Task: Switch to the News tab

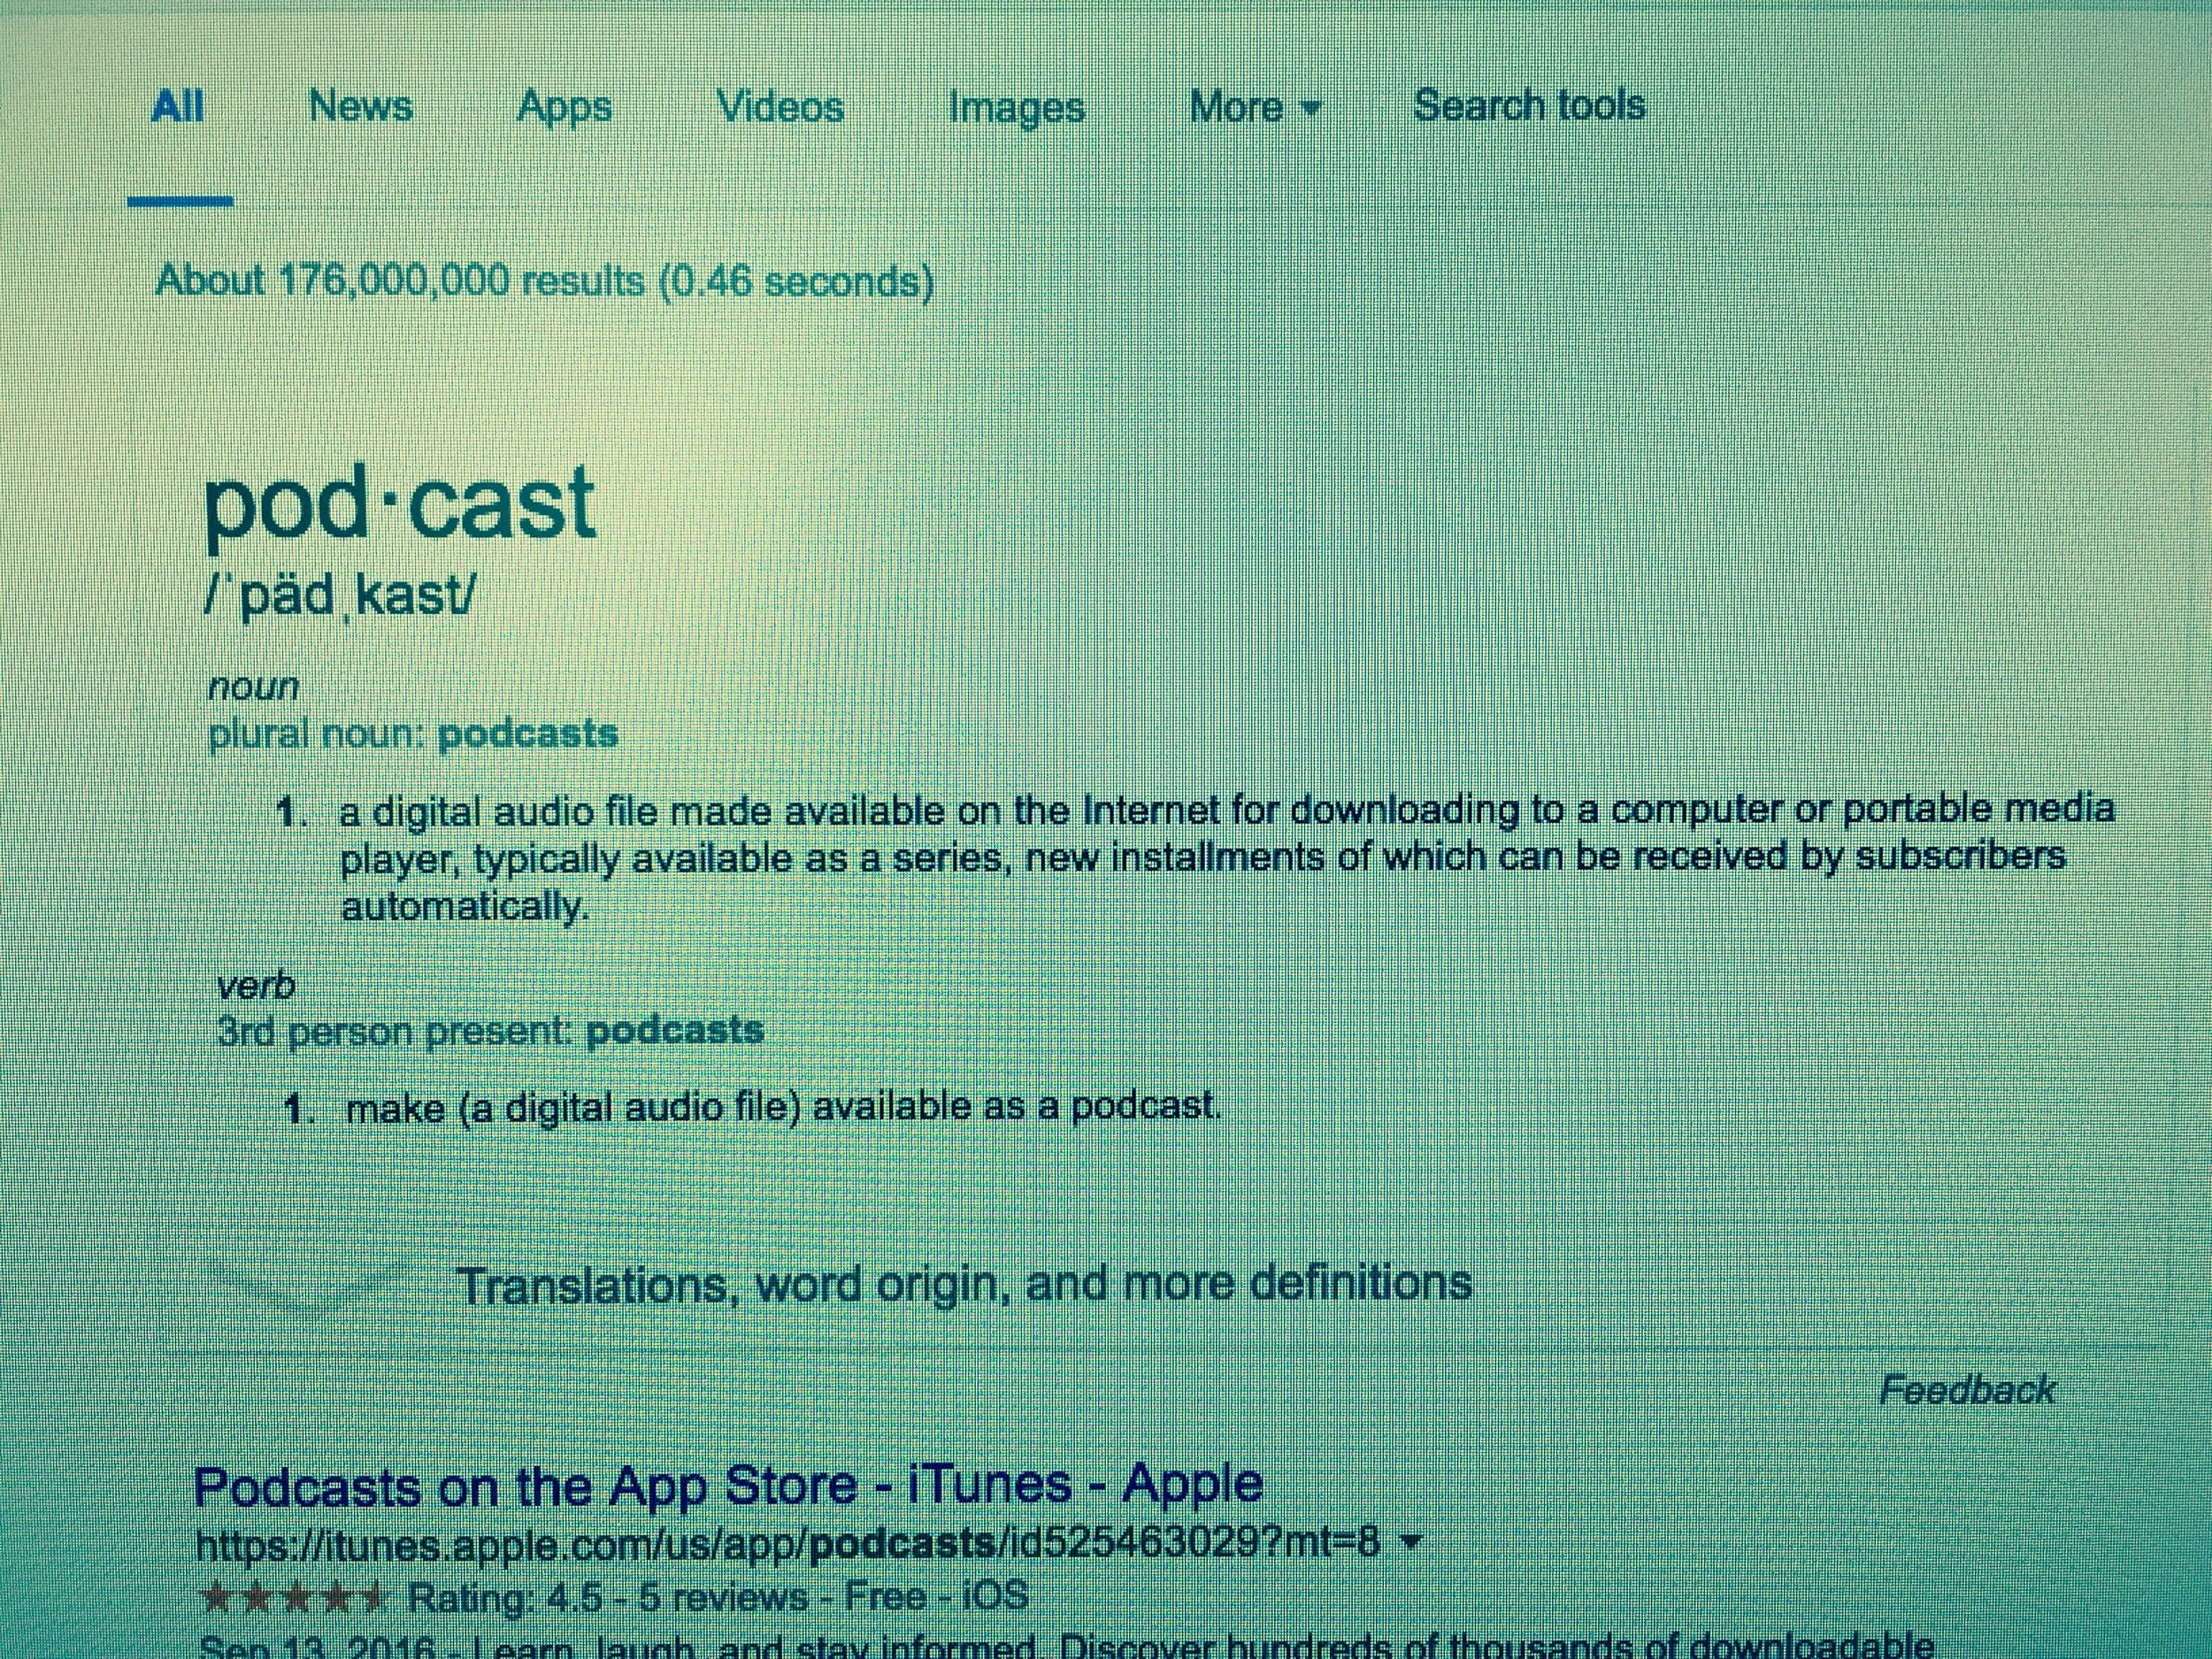Action: (360, 106)
